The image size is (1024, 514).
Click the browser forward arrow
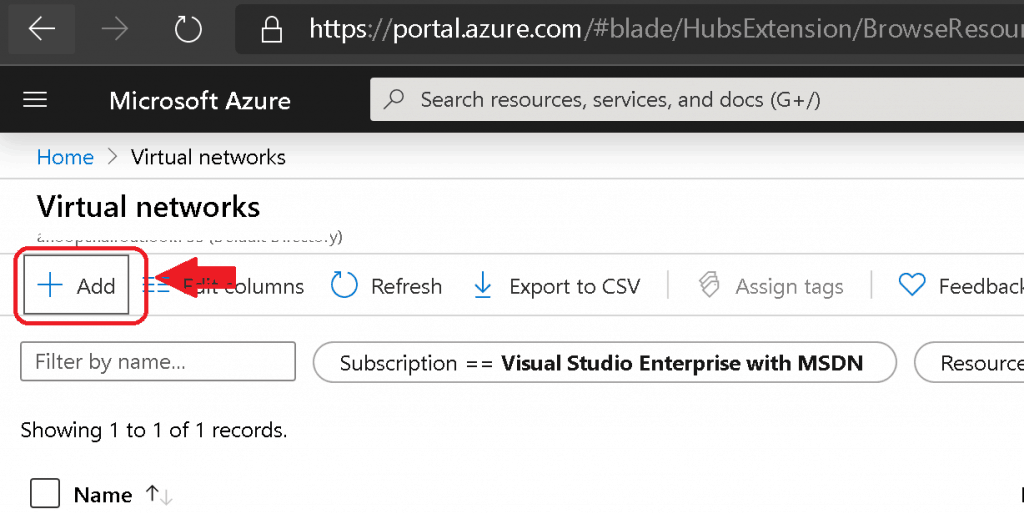click(x=114, y=29)
